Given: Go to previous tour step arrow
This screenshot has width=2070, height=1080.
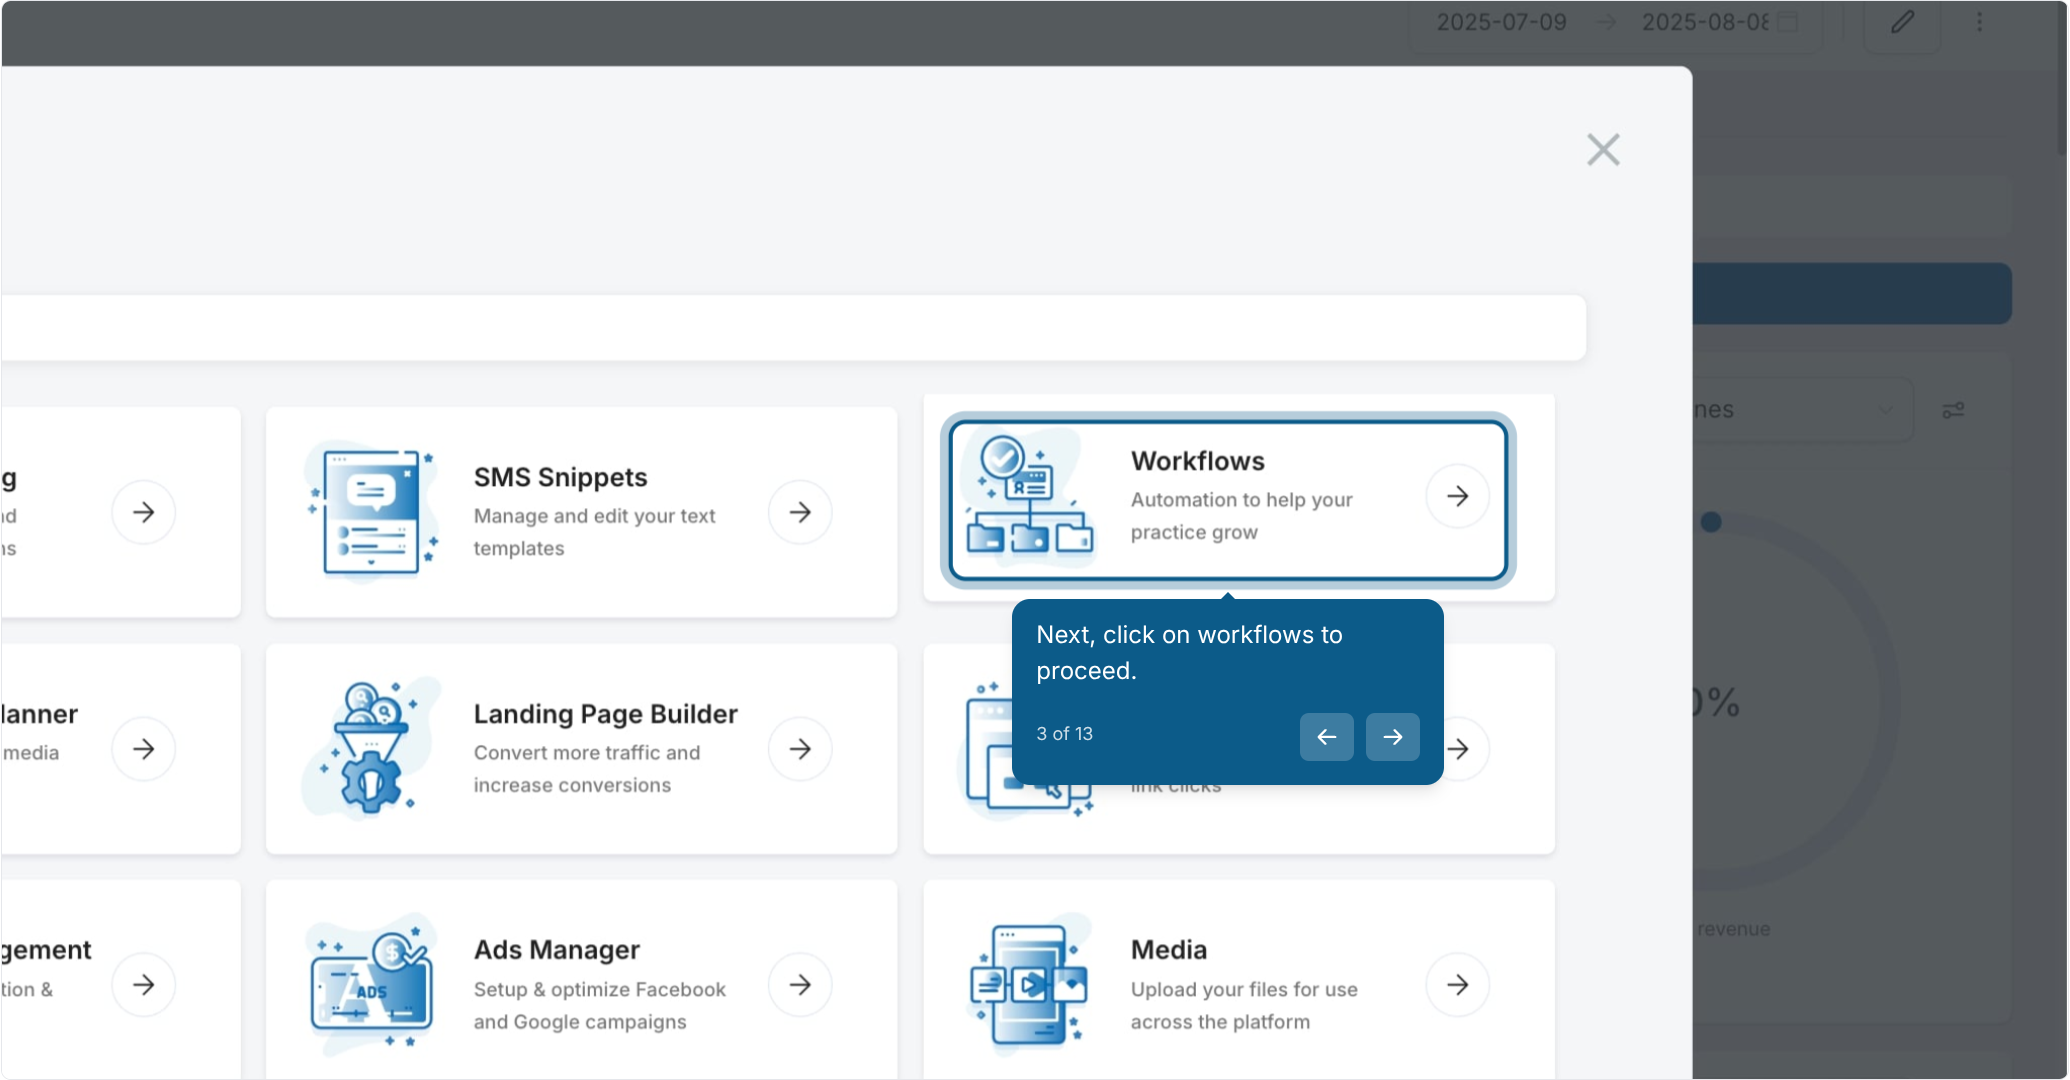Looking at the screenshot, I should (1326, 737).
